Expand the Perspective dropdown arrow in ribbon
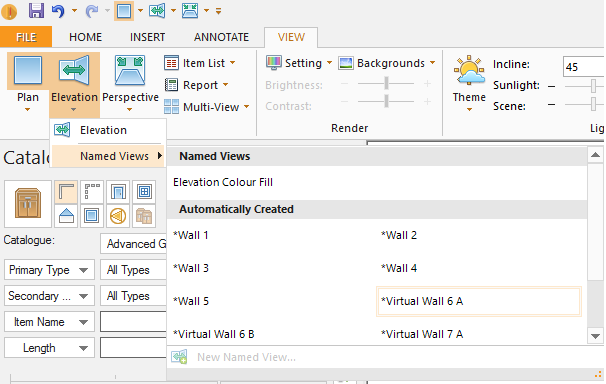This screenshot has width=606, height=384. [130, 110]
